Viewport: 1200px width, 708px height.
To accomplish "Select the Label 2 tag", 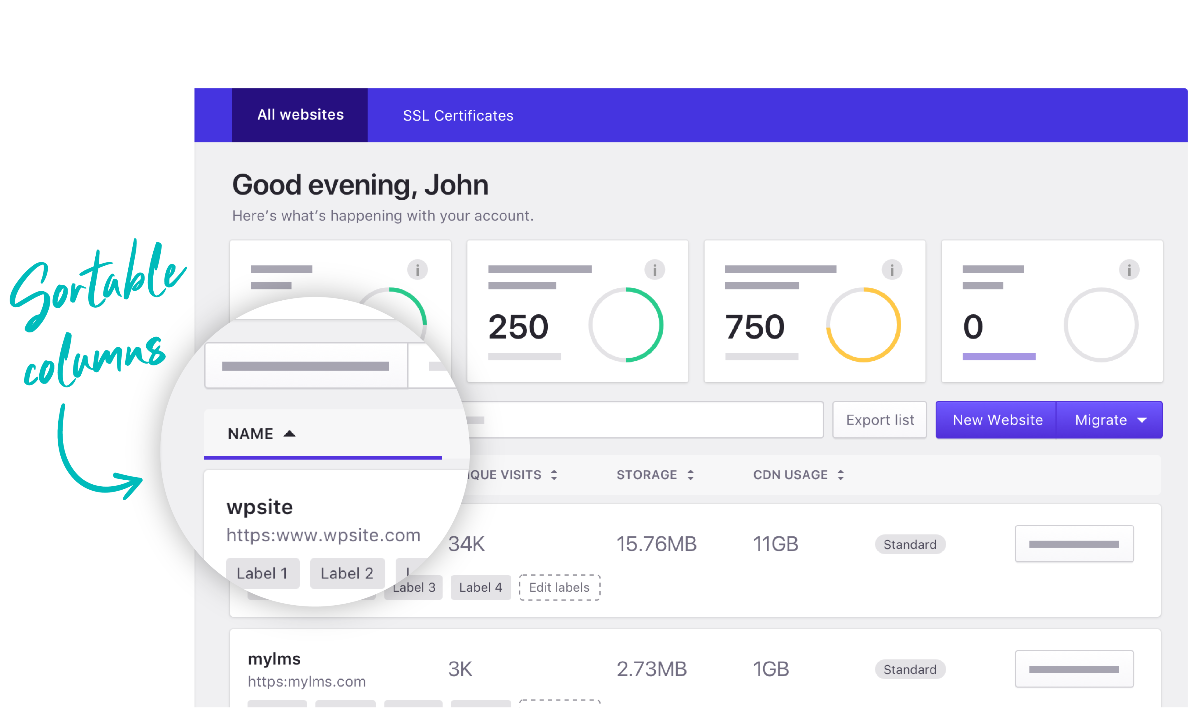I will 347,573.
